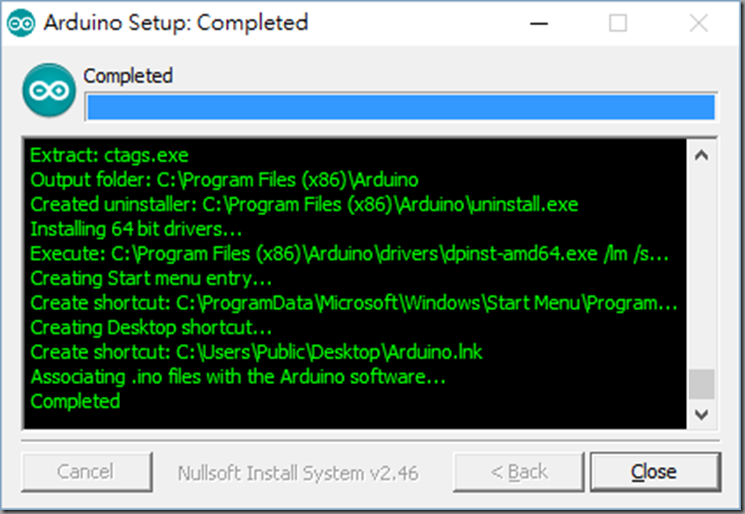Click the log scrollbar down arrow
This screenshot has height=514, width=745.
(702, 414)
